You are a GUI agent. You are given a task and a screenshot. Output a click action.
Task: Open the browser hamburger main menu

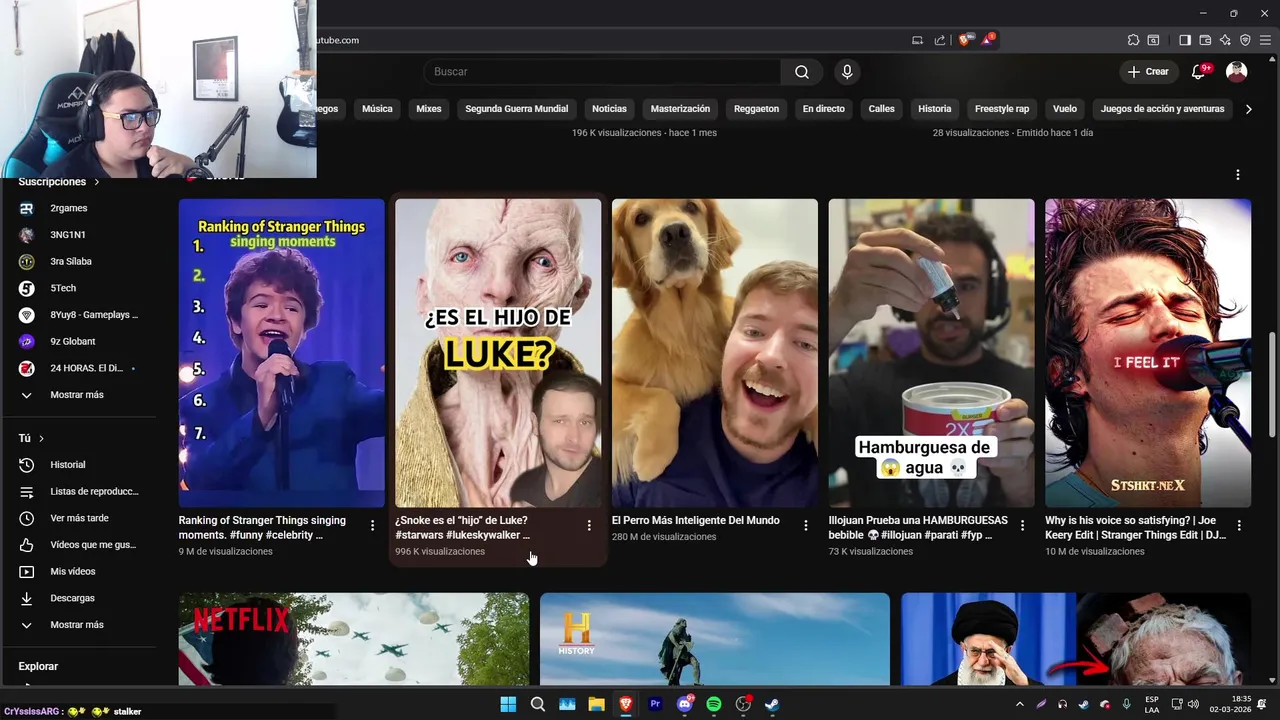click(1265, 40)
